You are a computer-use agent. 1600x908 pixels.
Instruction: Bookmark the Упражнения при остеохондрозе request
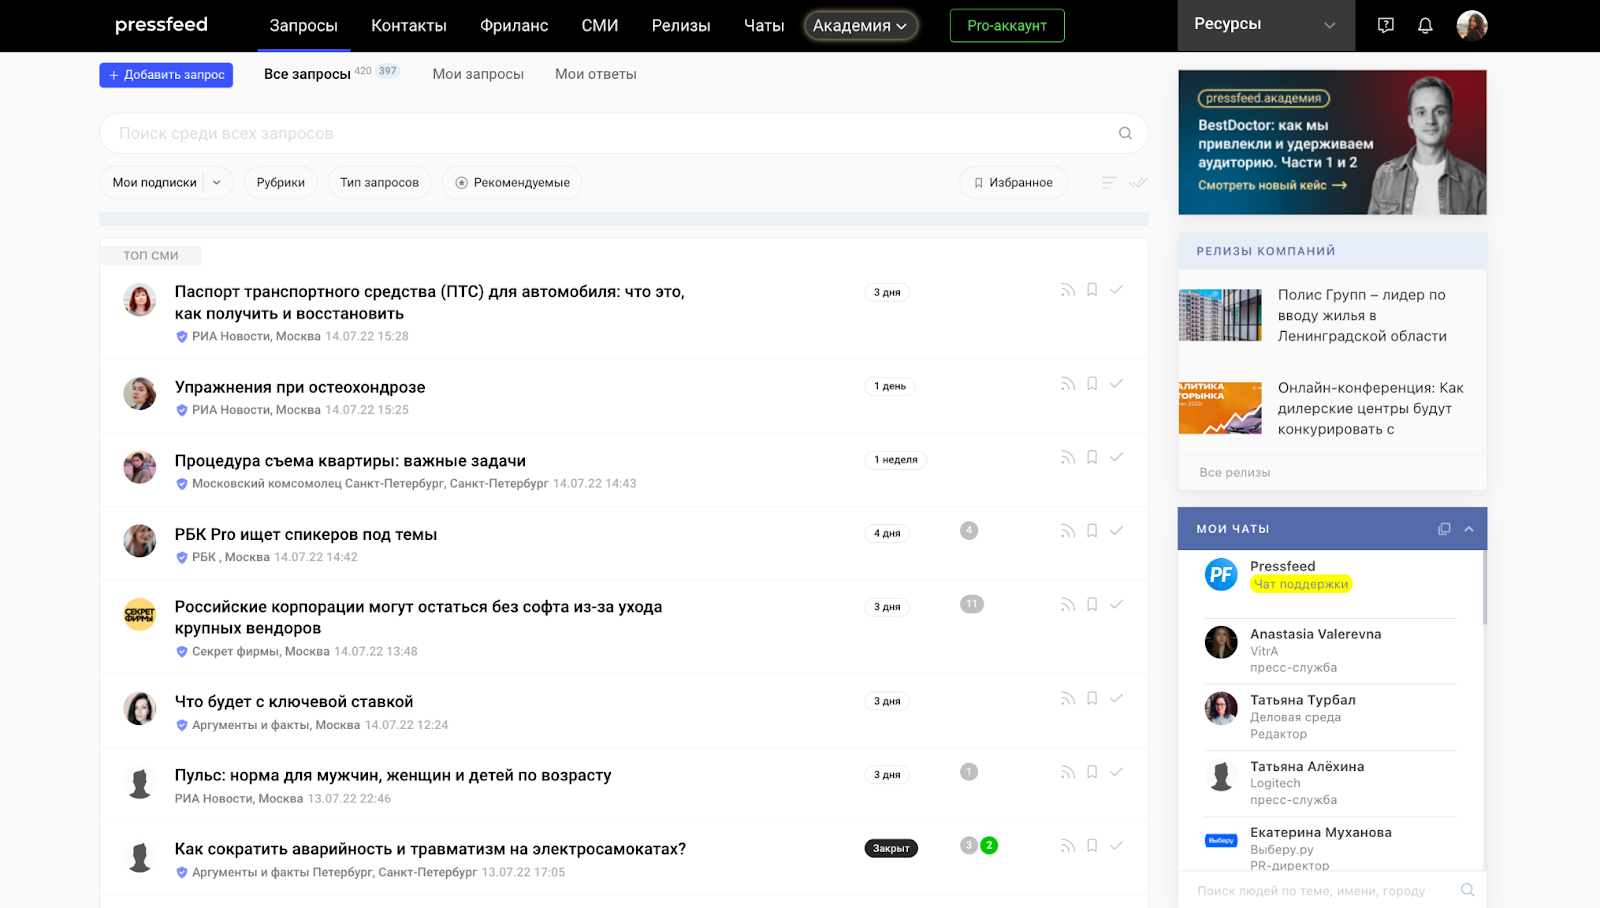click(1092, 384)
